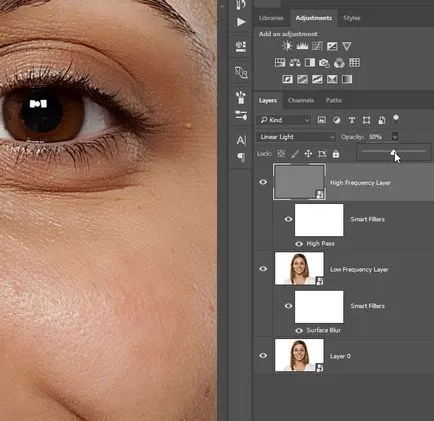
Task: Select the Layer 0 thumbnail
Action: (299, 355)
